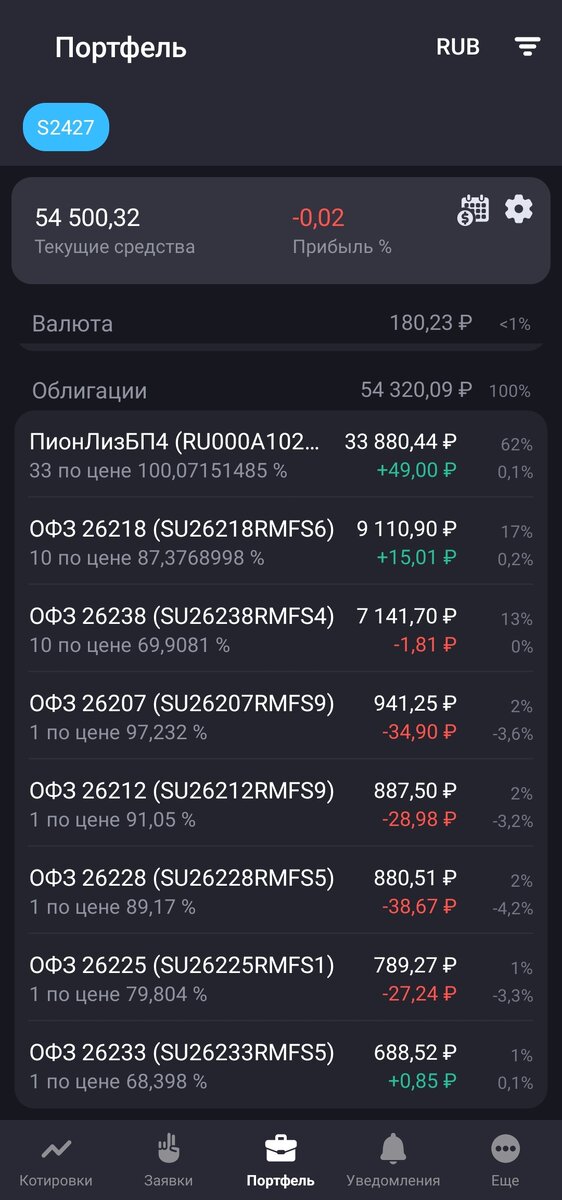The image size is (562, 1200).
Task: Collapse the Облигации section
Action: pos(281,391)
